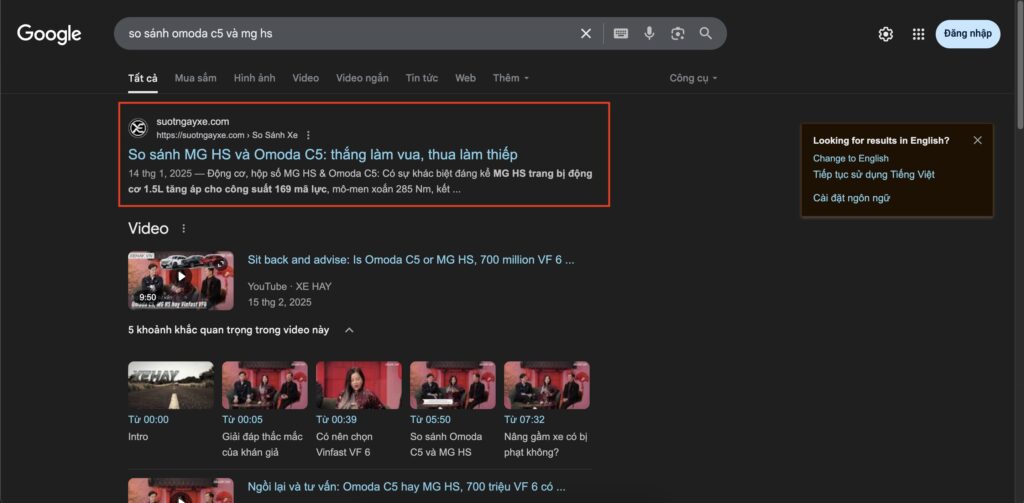
Task: Search by image with camera lens icon
Action: 677,33
